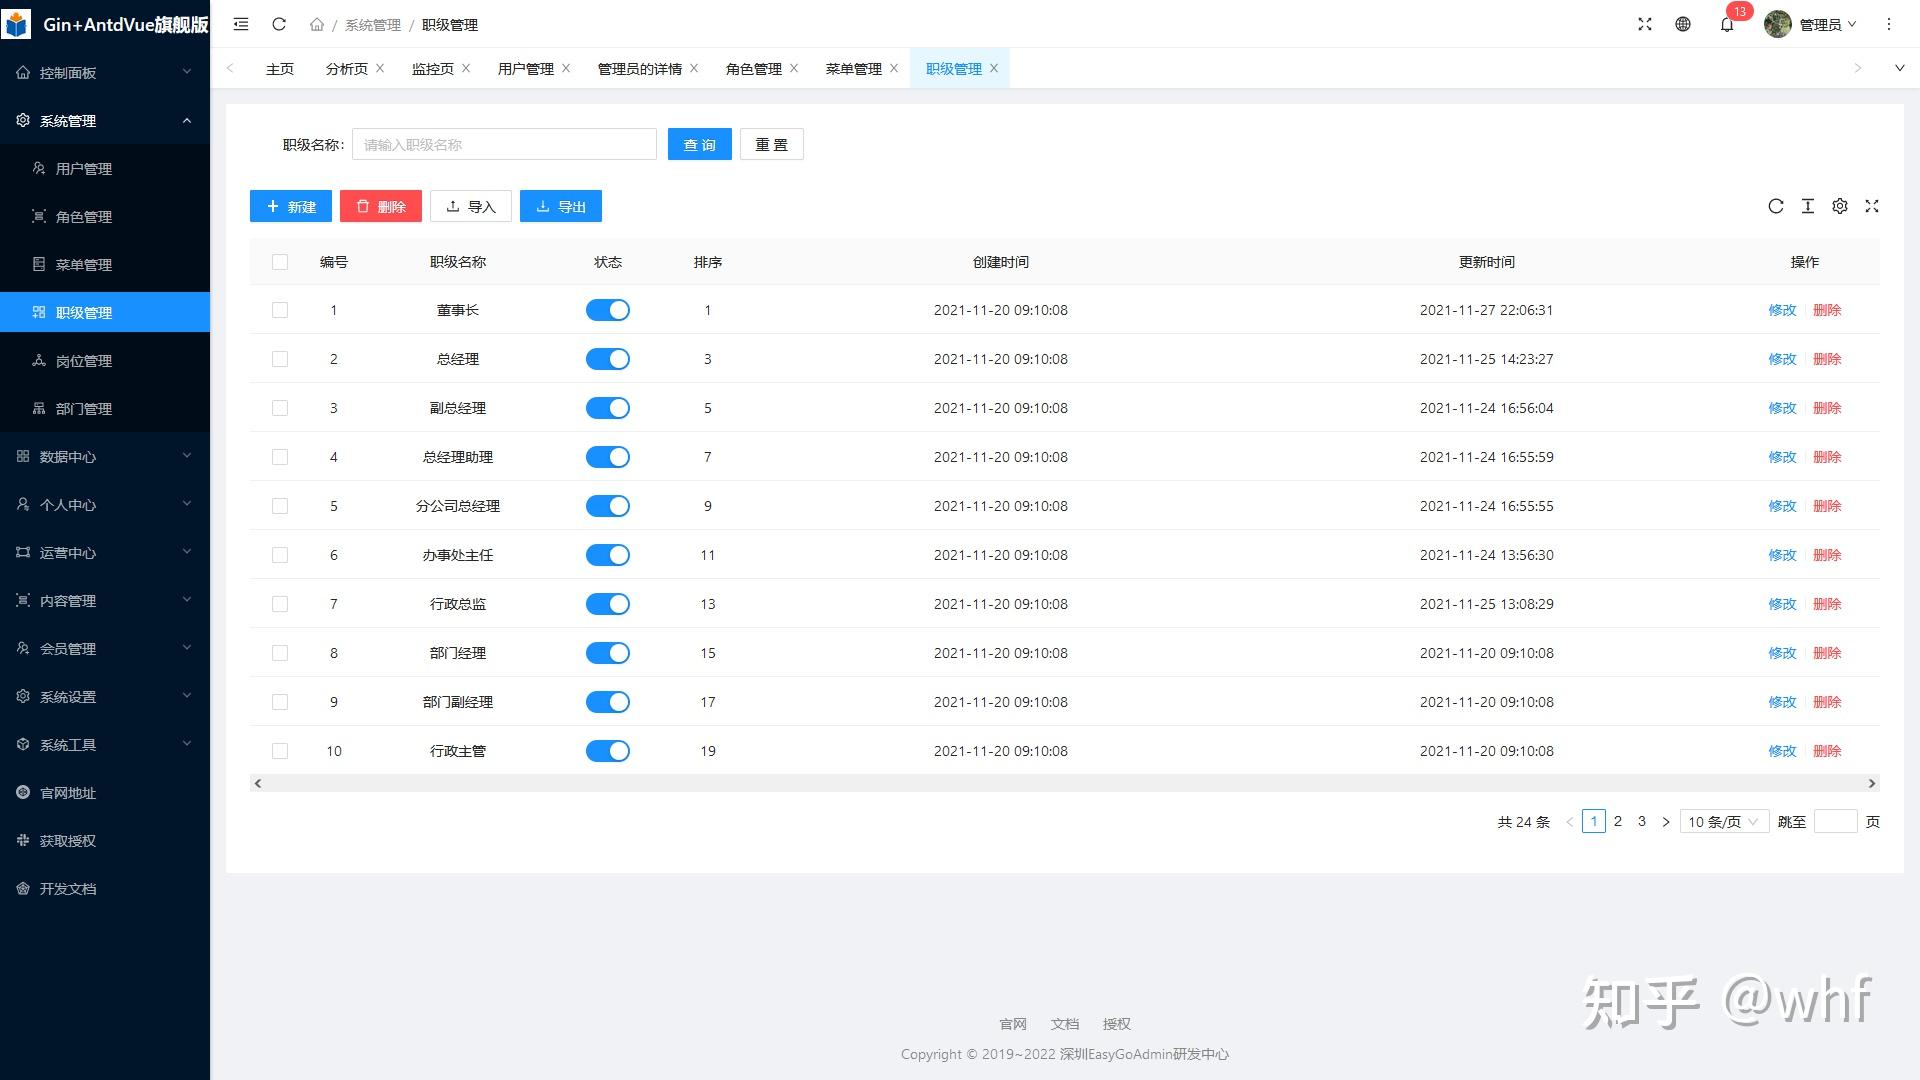Refresh the table with the reload icon
The height and width of the screenshot is (1080, 1920).
point(1776,206)
